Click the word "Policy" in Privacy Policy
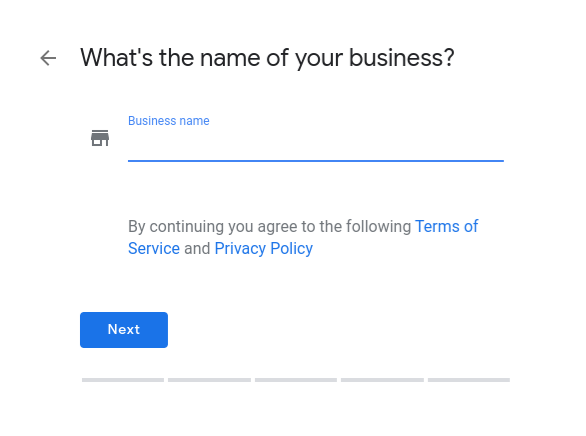This screenshot has width=586, height=436. pos(292,249)
